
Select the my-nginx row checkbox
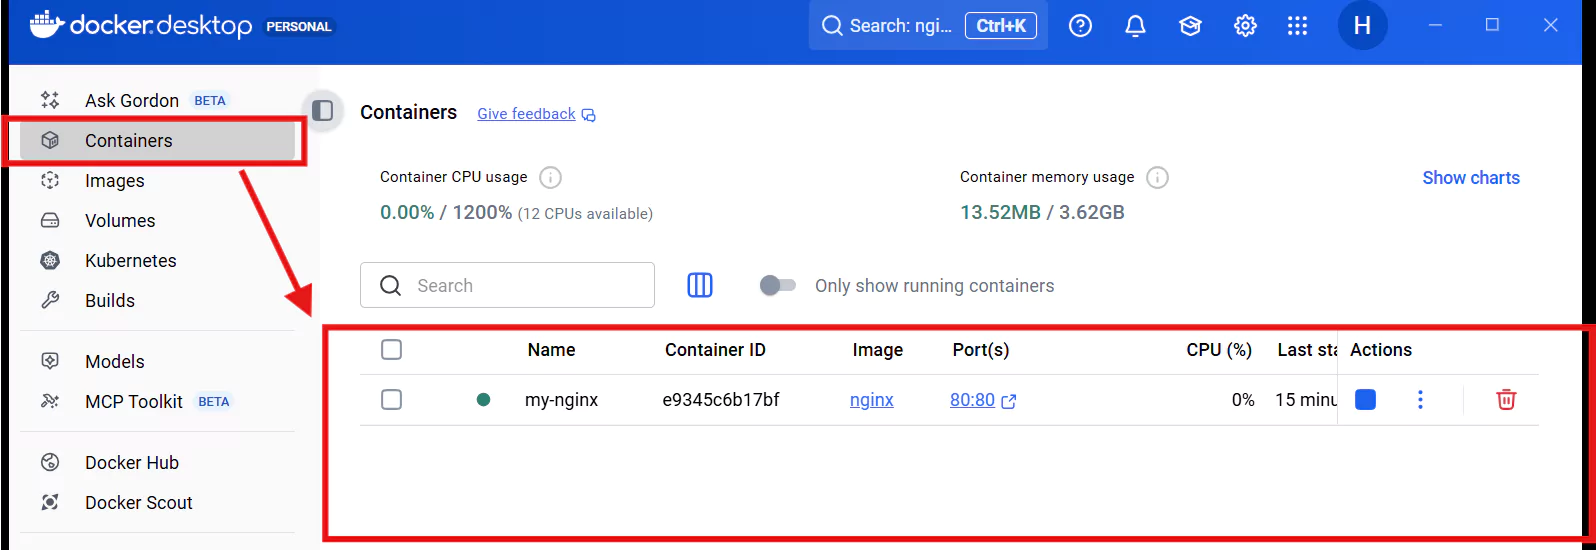point(392,400)
